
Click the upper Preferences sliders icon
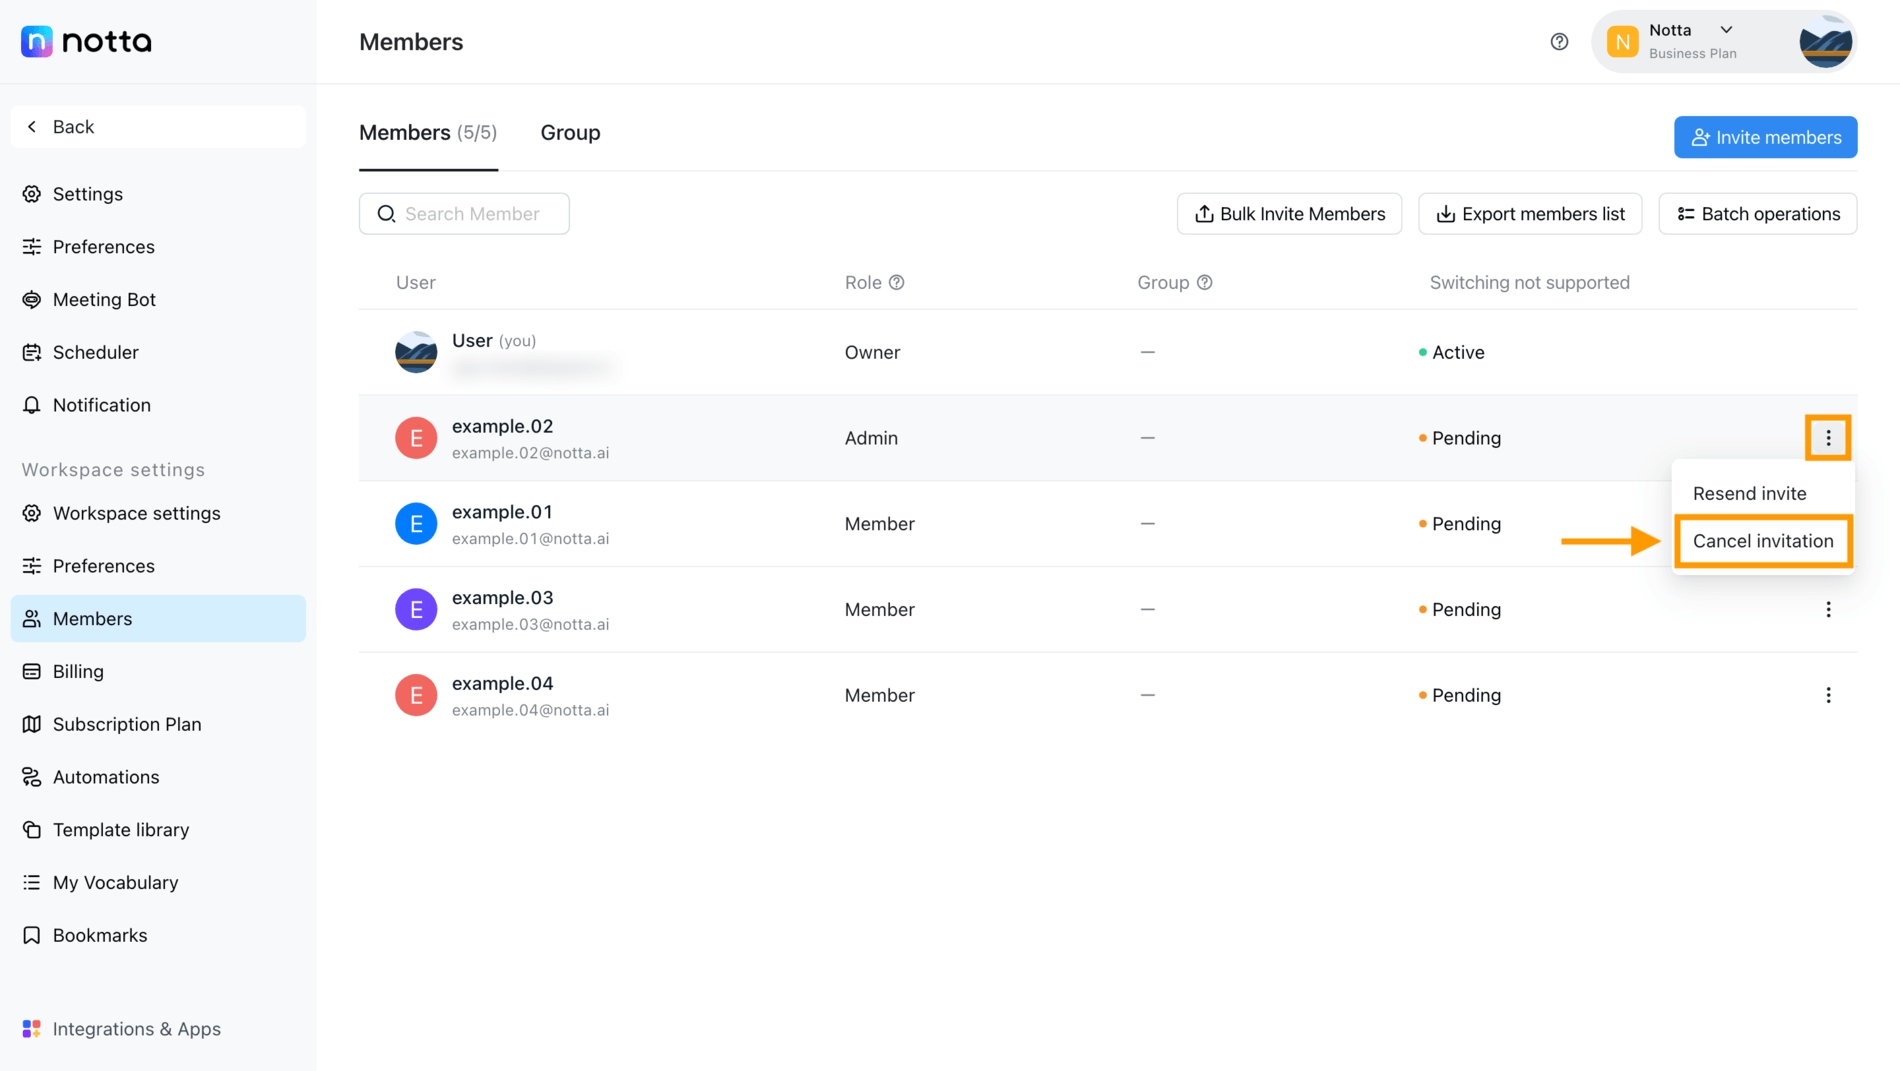32,247
